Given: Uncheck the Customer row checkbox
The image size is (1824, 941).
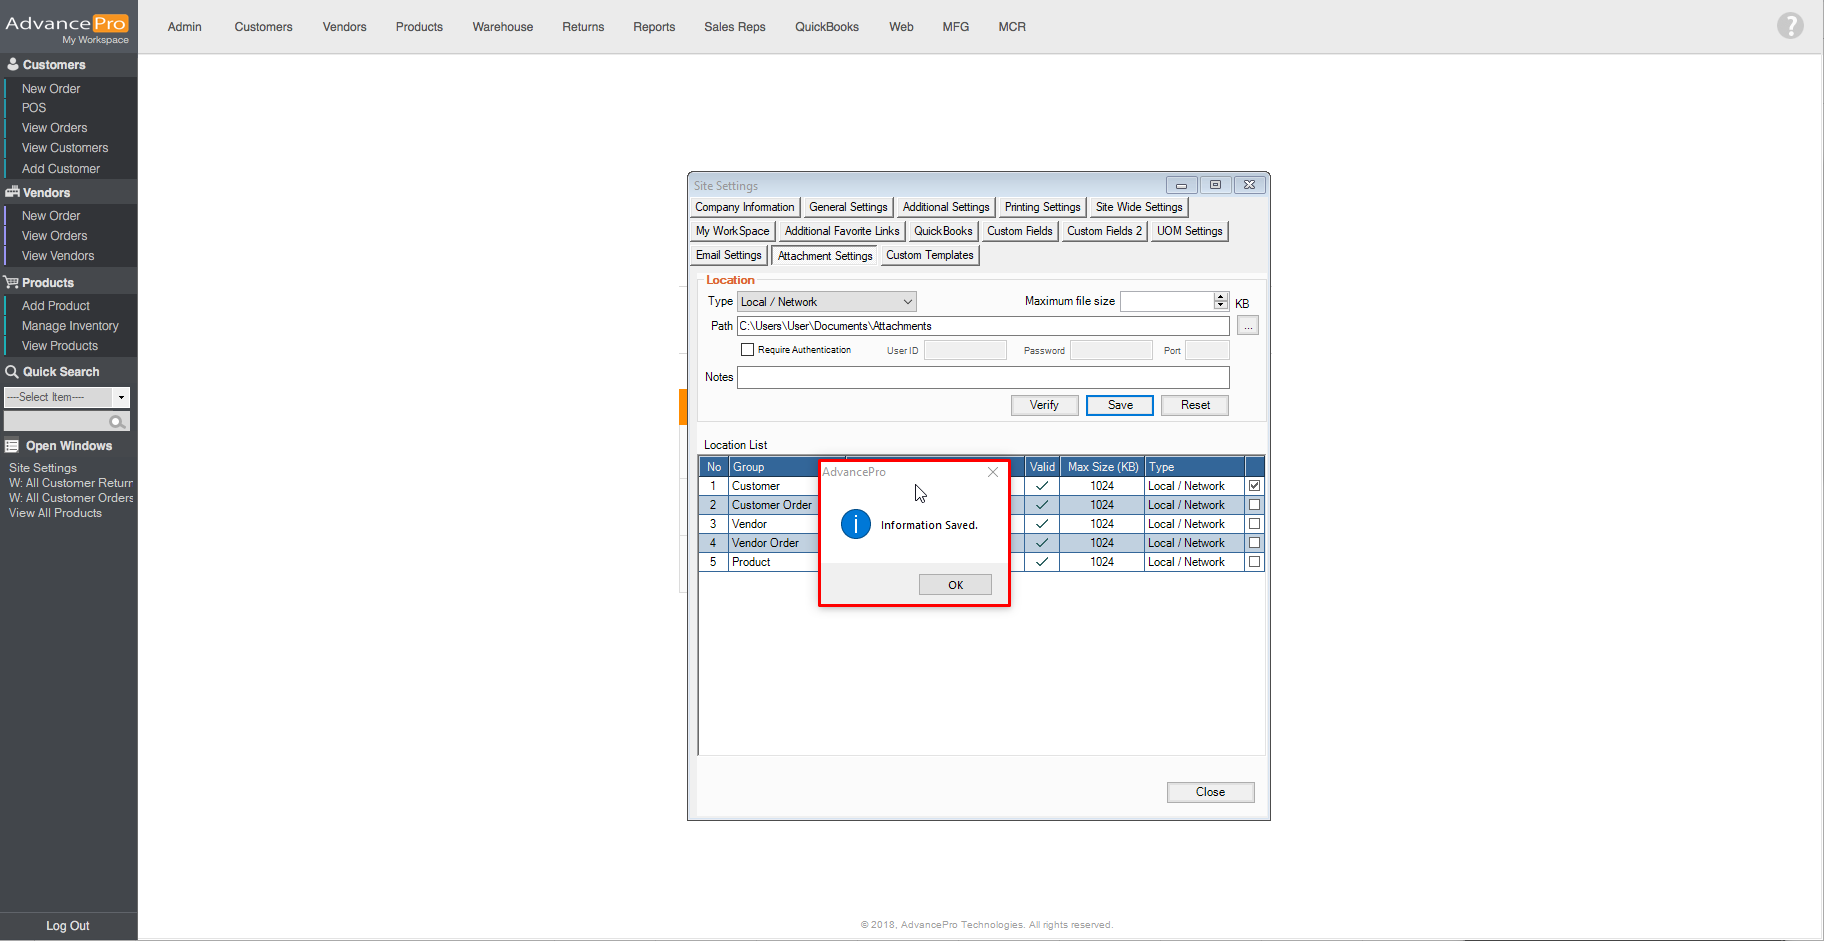Looking at the screenshot, I should click(1254, 486).
